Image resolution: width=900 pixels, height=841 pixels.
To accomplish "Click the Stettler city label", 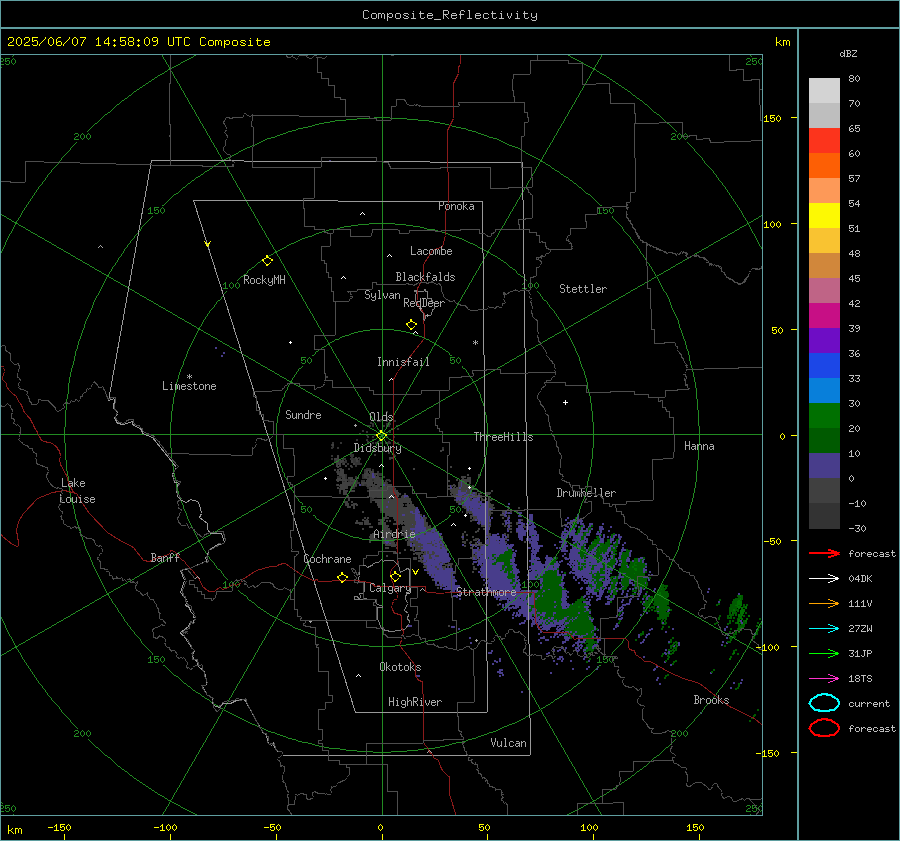I will click(583, 289).
